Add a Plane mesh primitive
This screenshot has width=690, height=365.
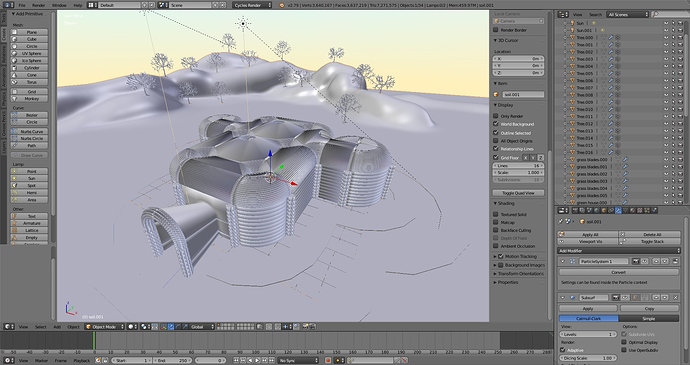pyautogui.click(x=29, y=32)
